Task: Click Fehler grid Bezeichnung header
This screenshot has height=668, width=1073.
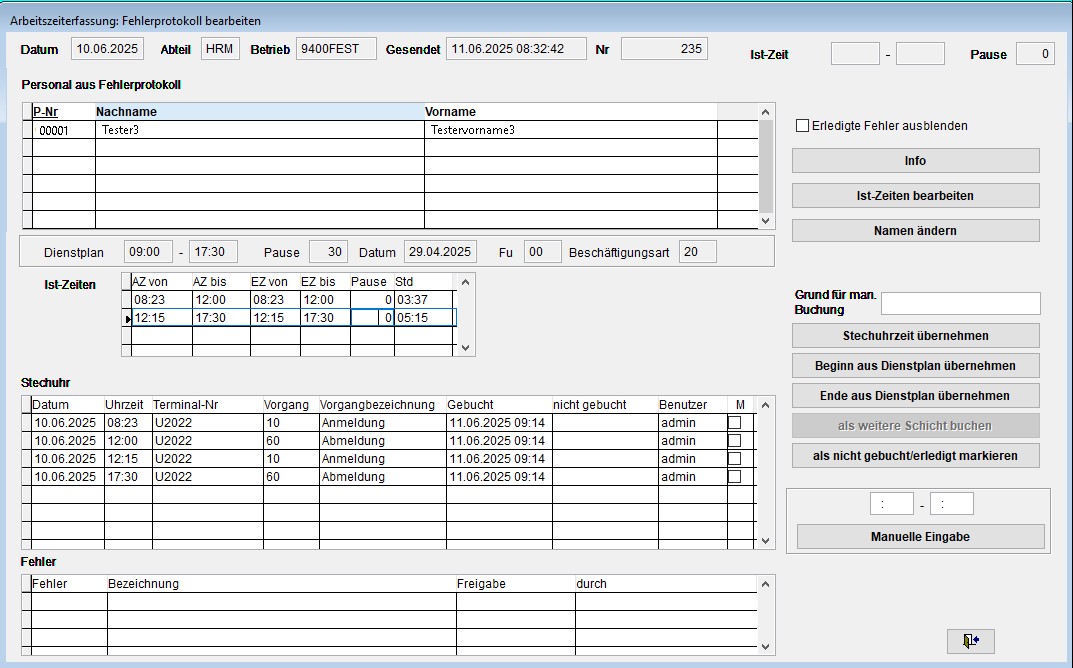Action: point(281,584)
